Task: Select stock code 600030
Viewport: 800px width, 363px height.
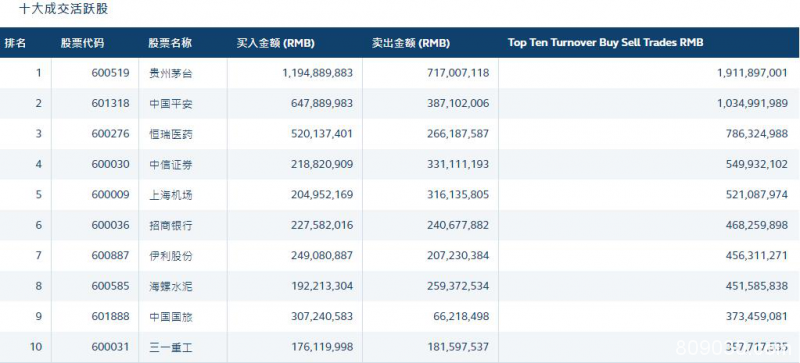Action: point(111,164)
